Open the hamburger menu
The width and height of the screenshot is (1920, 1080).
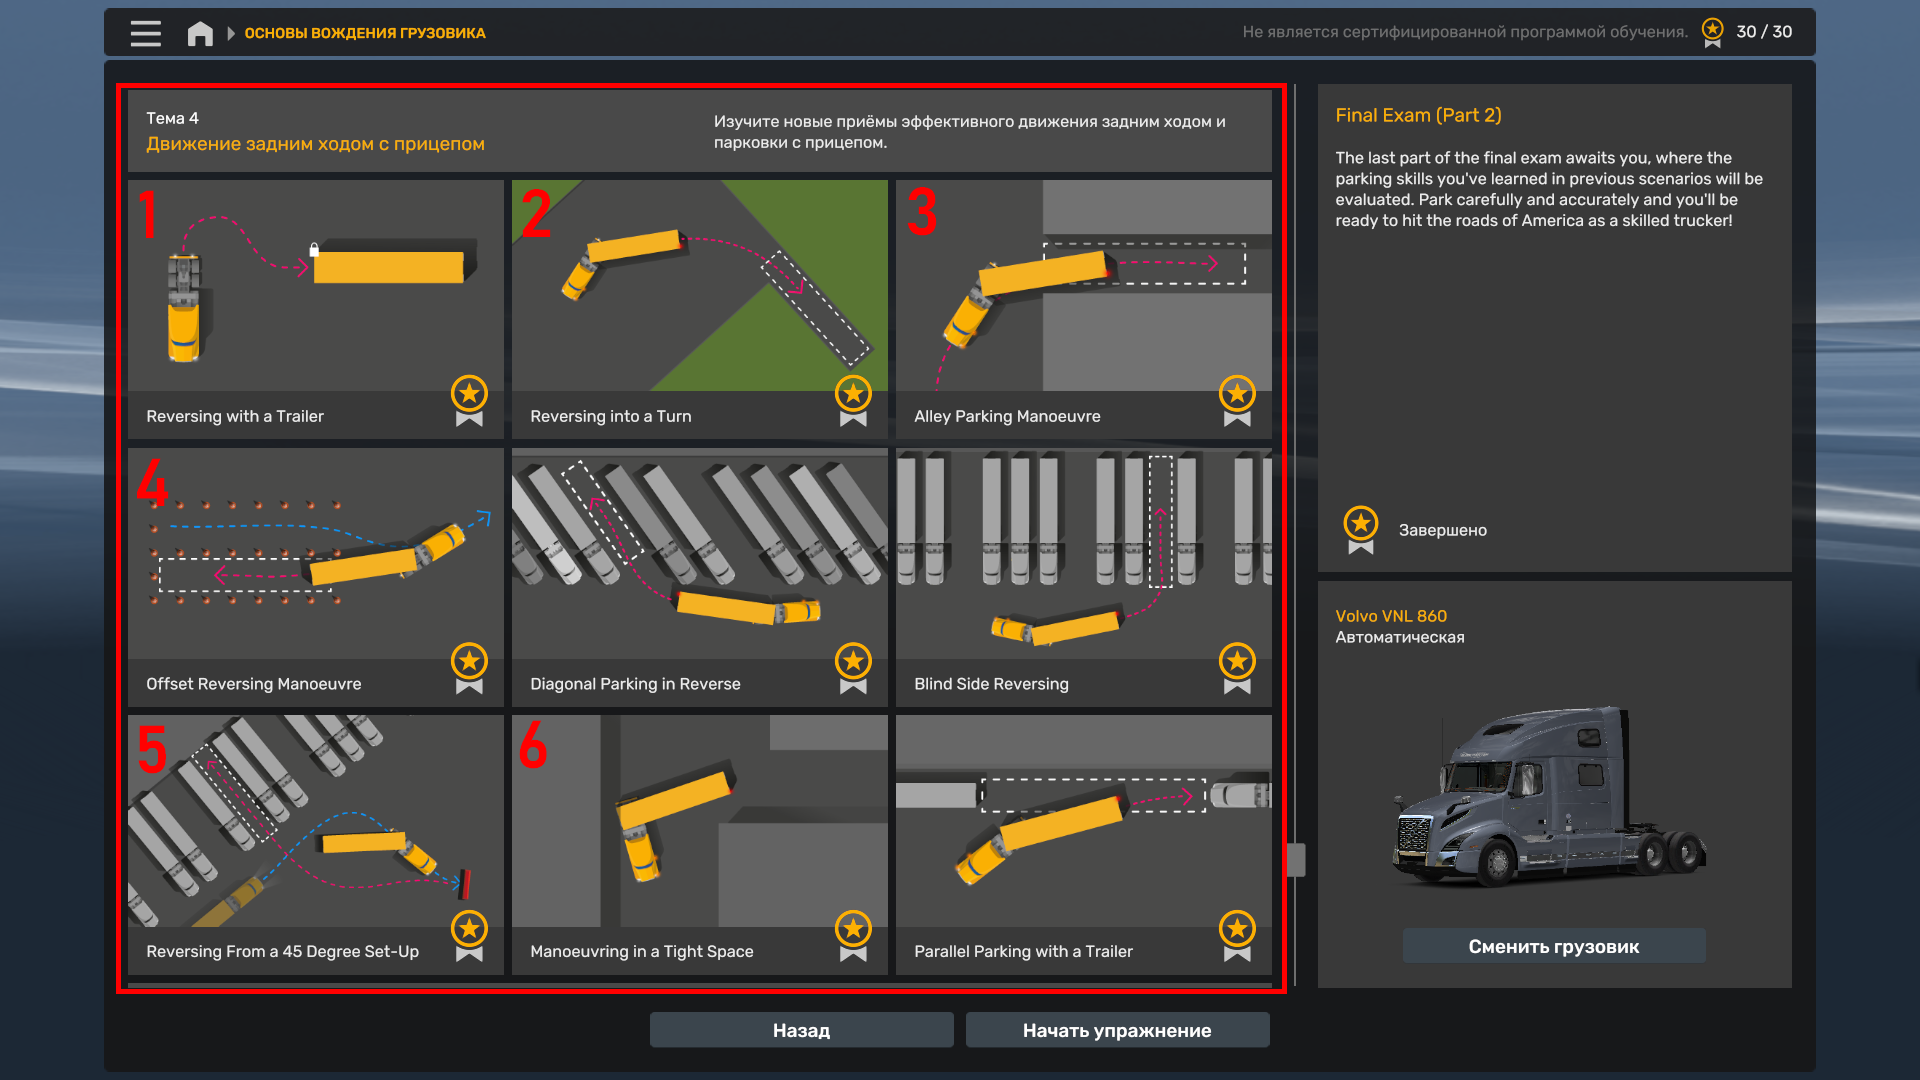coord(145,33)
